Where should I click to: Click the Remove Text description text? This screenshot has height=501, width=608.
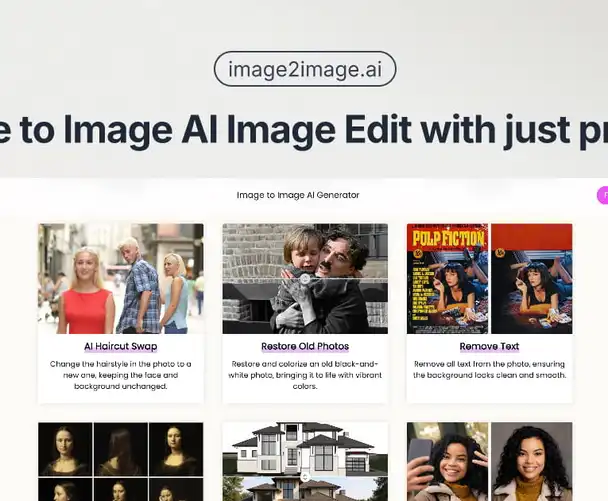point(489,370)
